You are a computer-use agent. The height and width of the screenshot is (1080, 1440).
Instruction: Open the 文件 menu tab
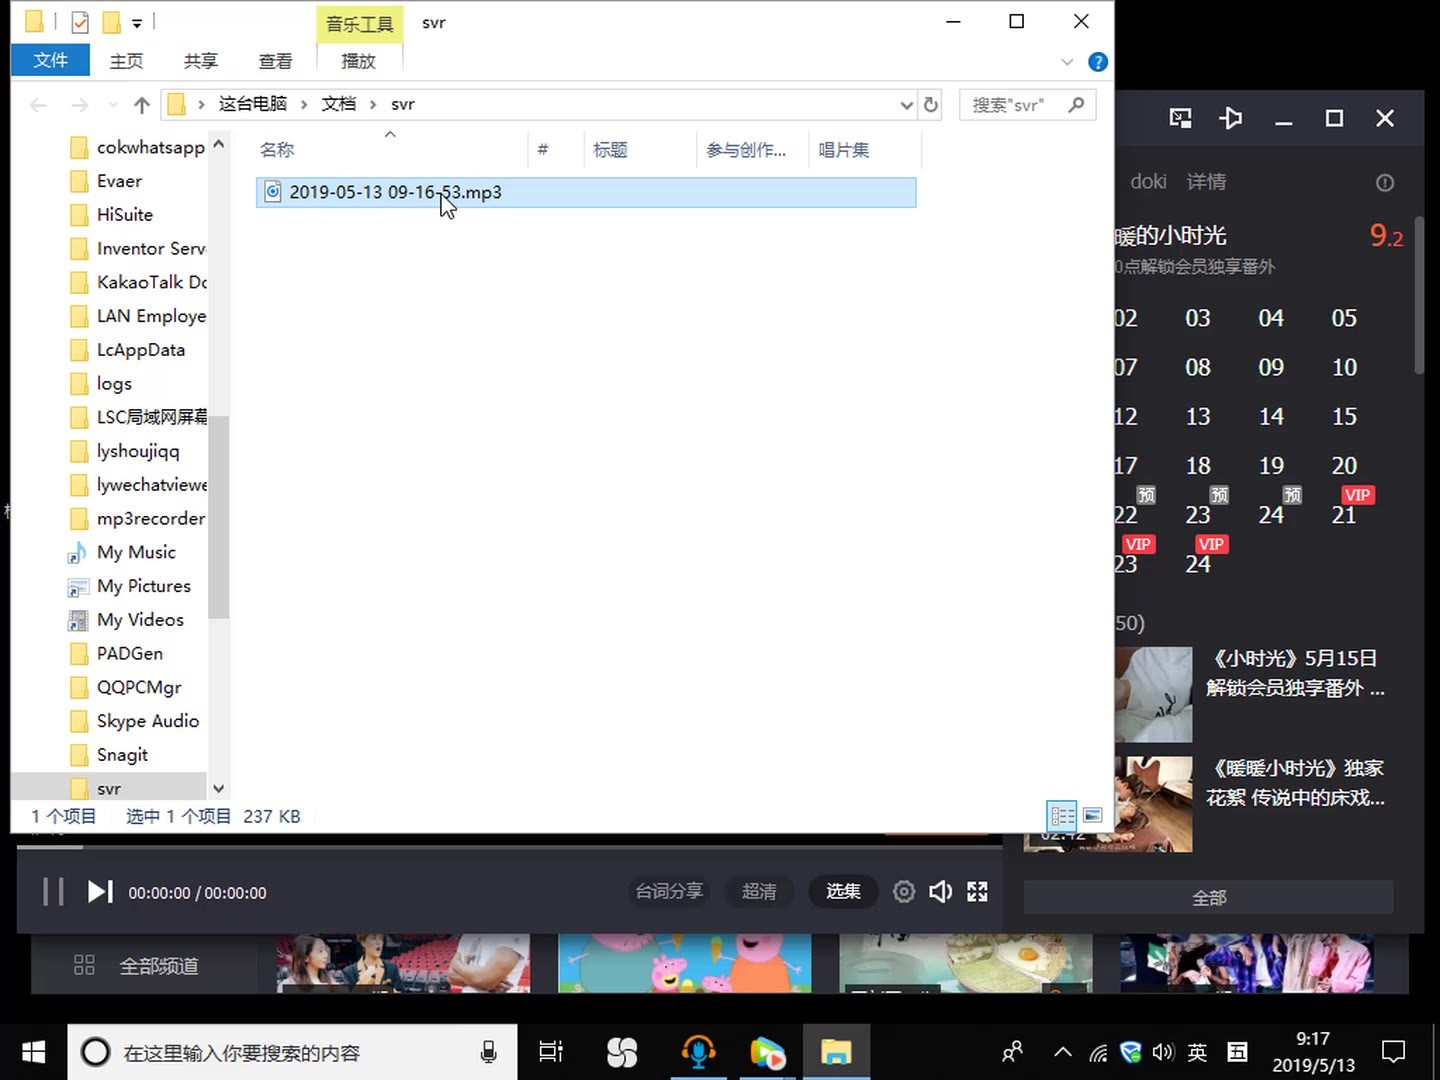pyautogui.click(x=50, y=61)
